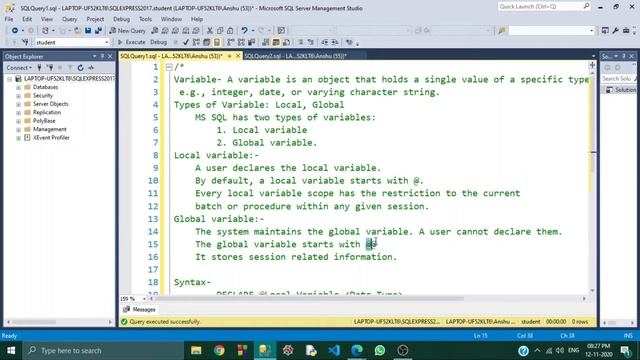Click the Disconnect plug icon in Object Explorer

(x=50, y=68)
